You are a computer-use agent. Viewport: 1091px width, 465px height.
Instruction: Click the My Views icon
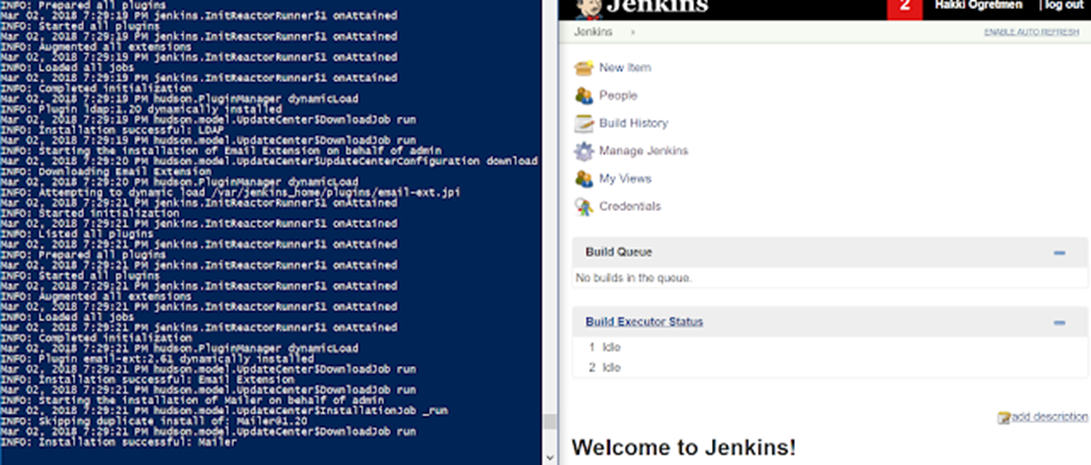(583, 179)
